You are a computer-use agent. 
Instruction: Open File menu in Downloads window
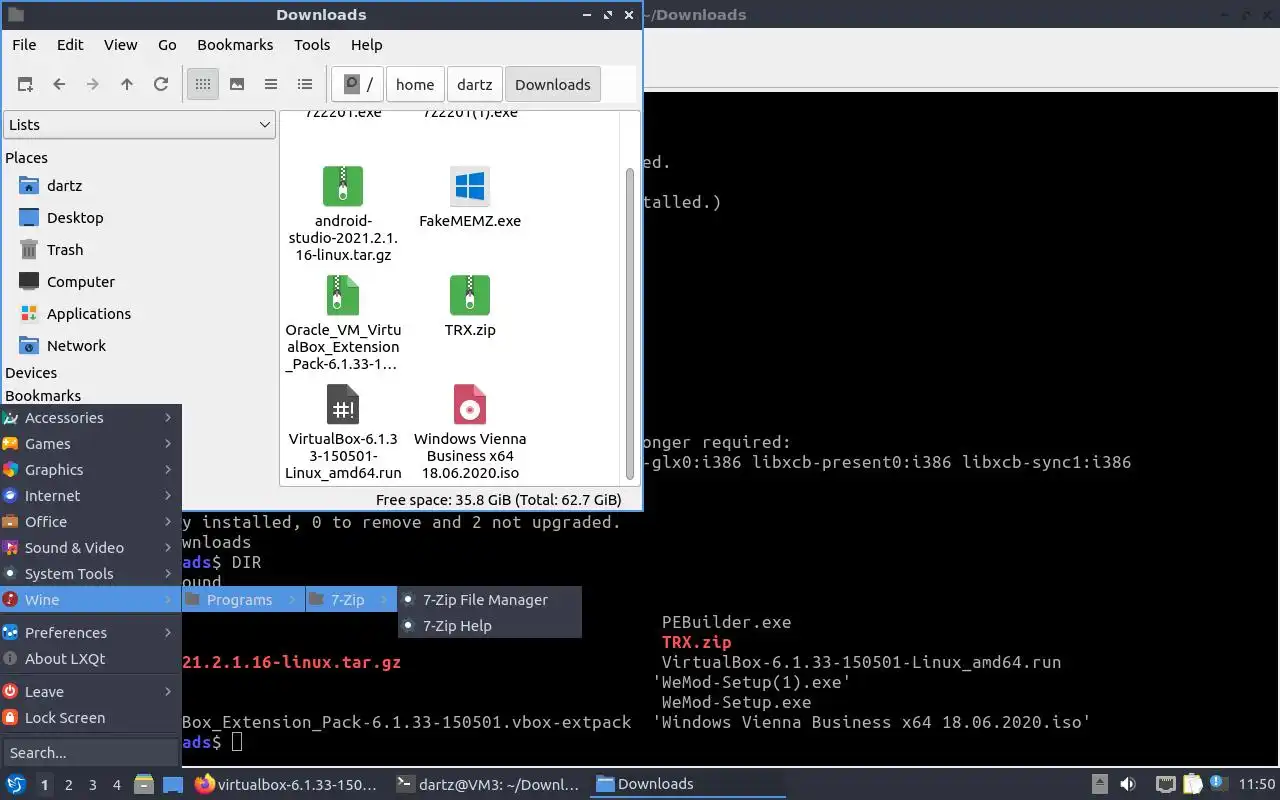(24, 45)
